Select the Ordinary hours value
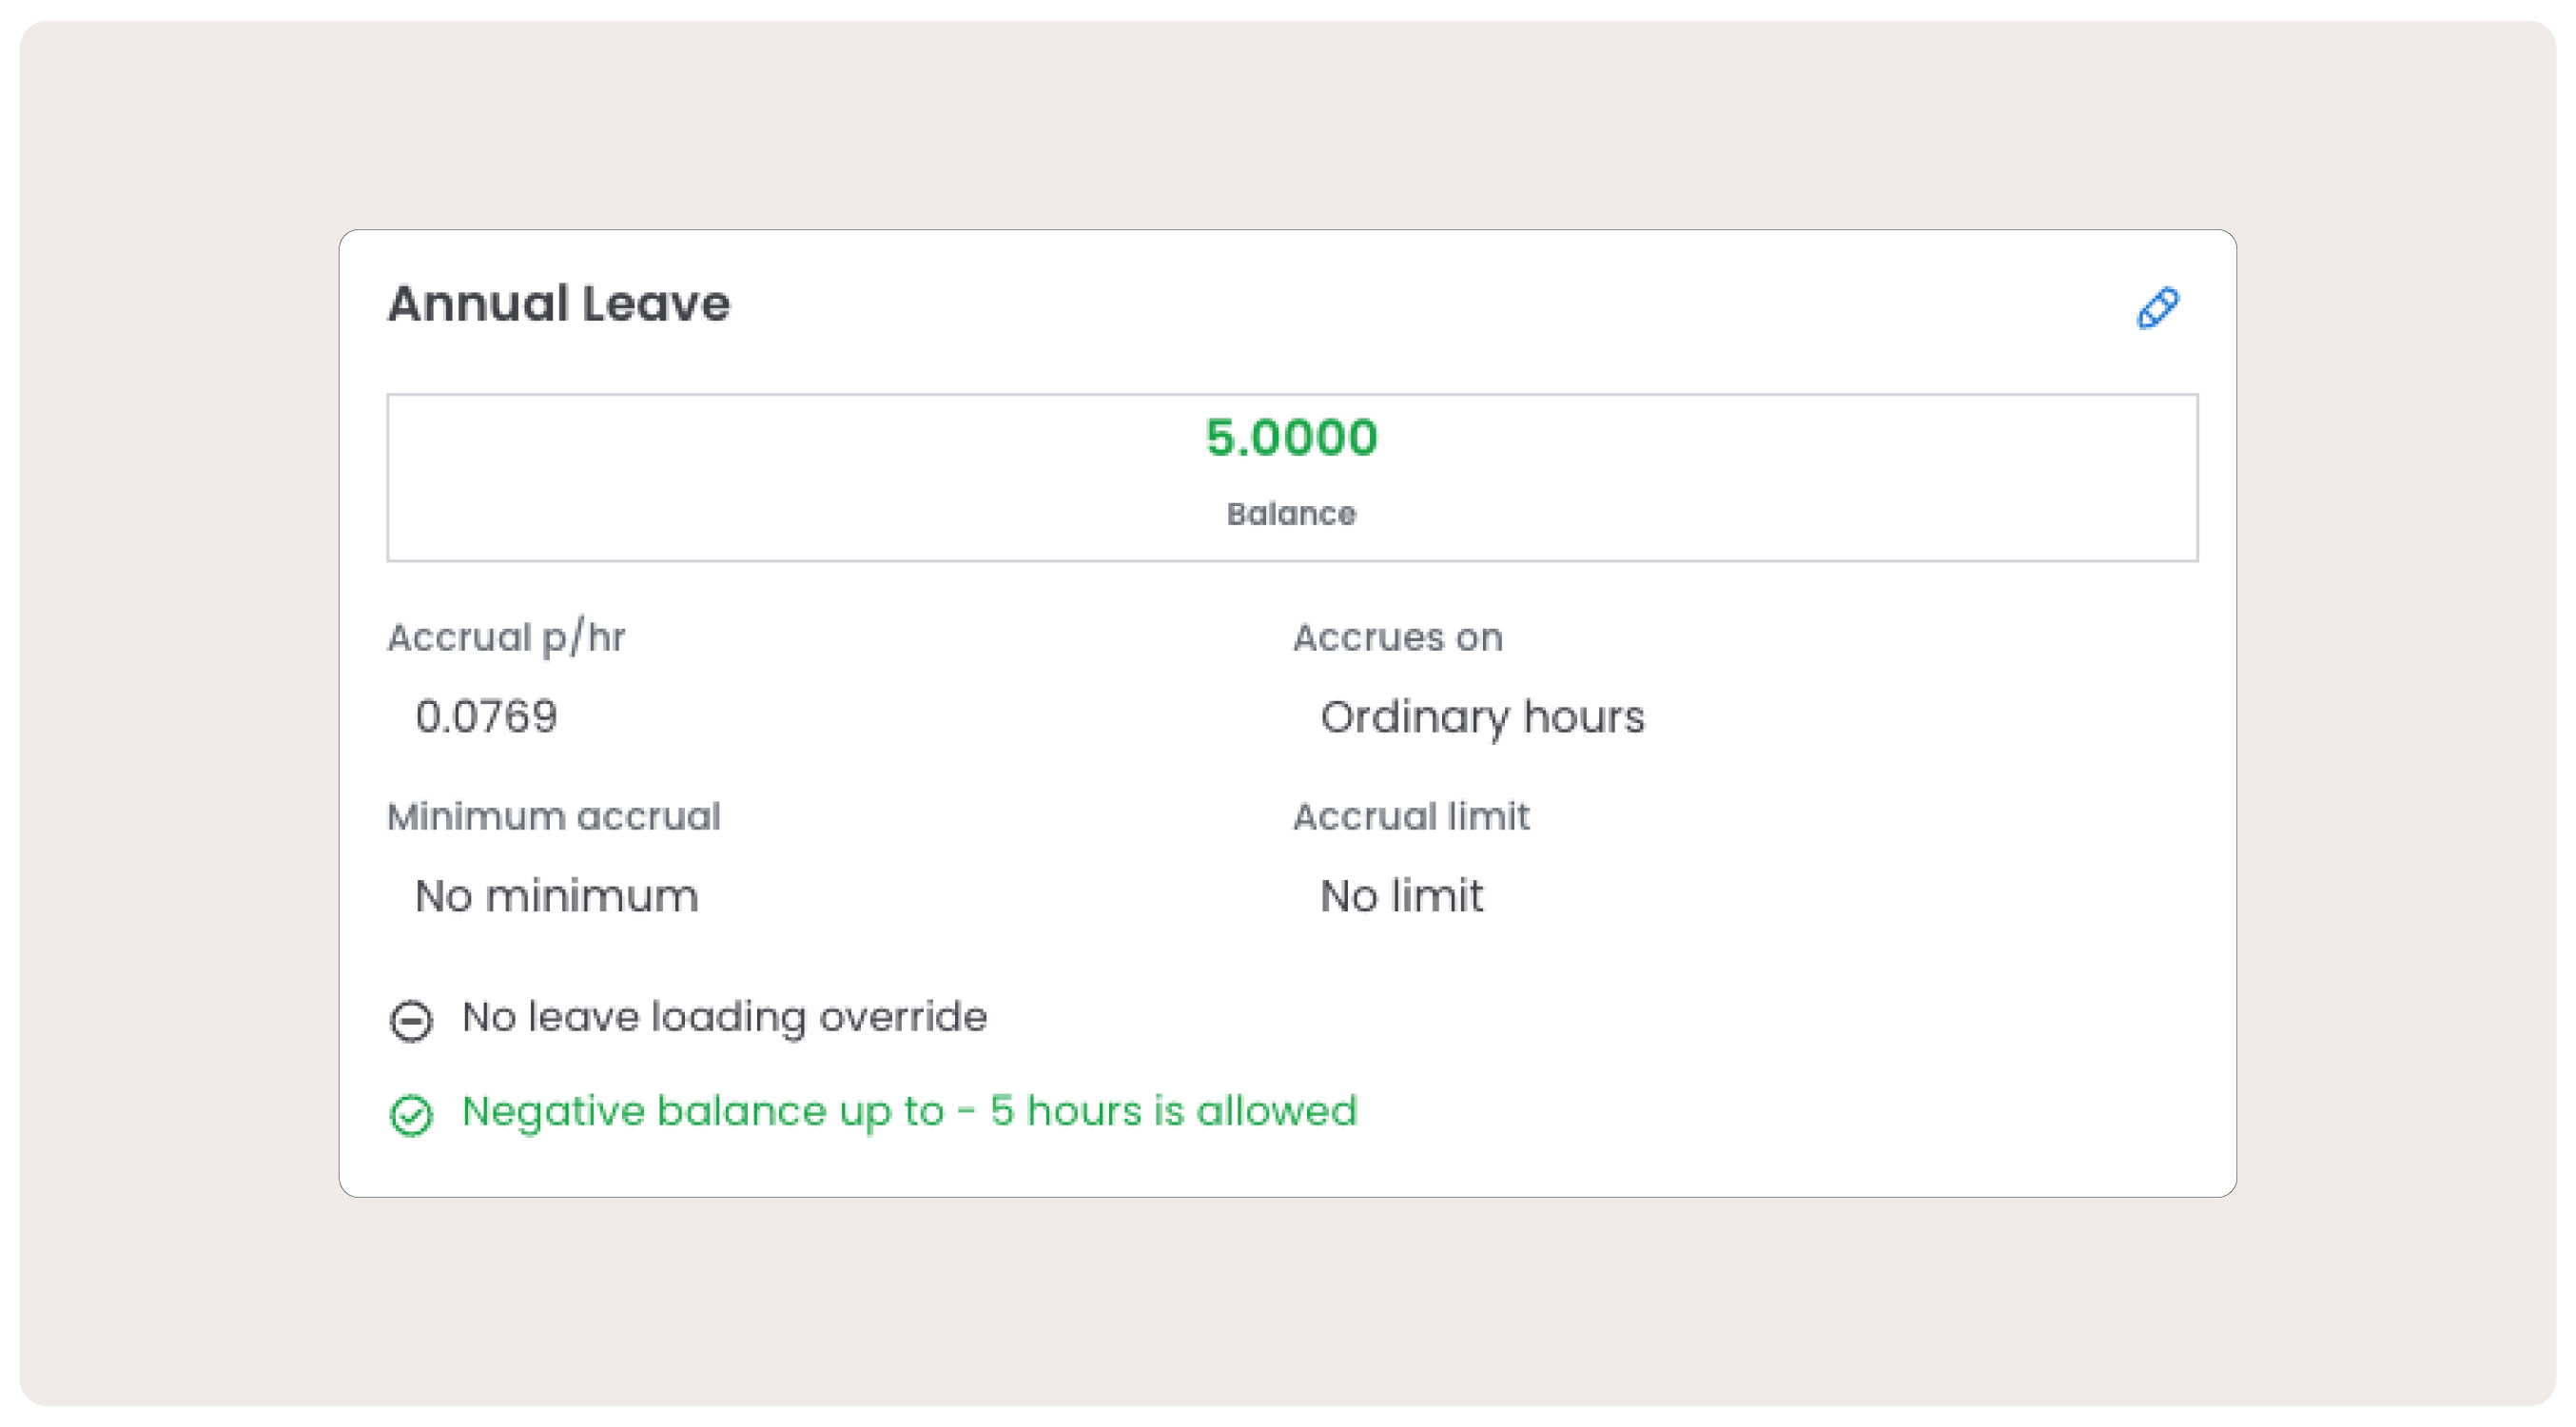This screenshot has width=2576, height=1427. coord(1481,717)
